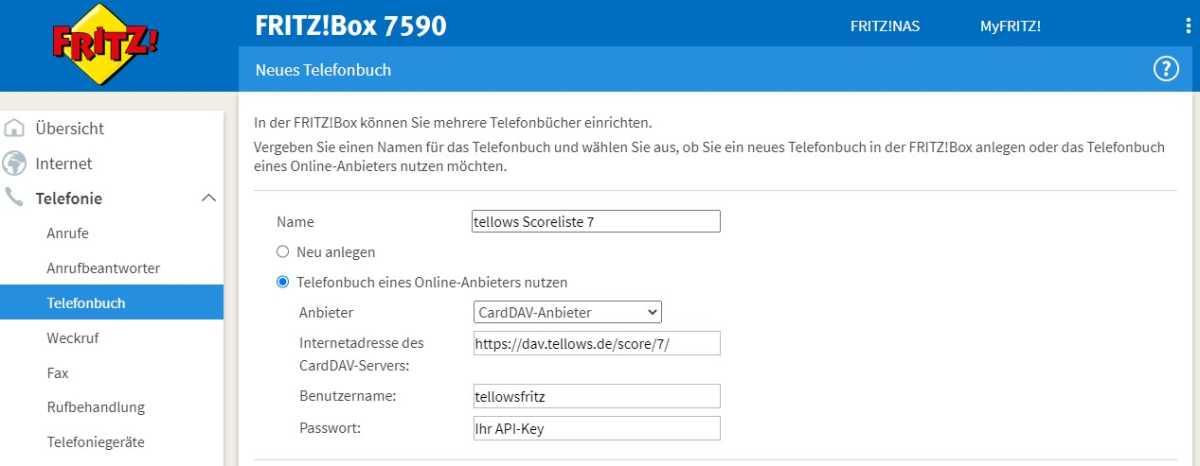Screen dimensions: 1200x466
Task: Click the Internet globe icon
Action: click(15, 163)
